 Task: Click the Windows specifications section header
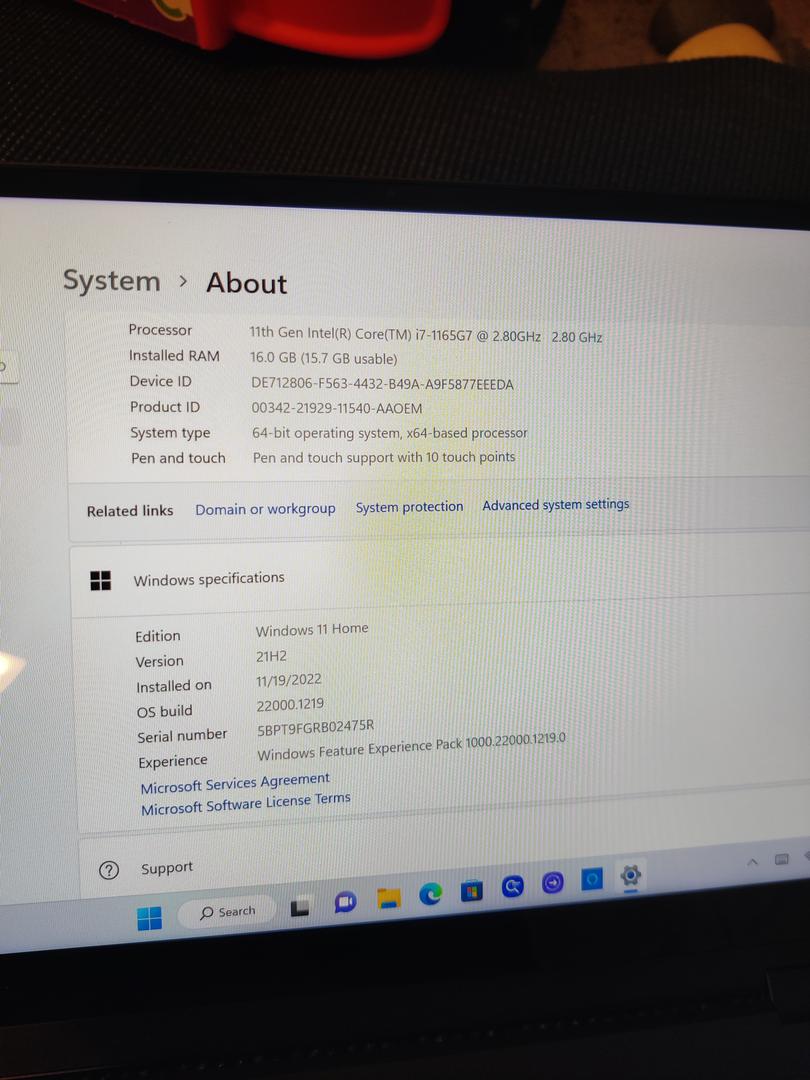click(x=441, y=579)
